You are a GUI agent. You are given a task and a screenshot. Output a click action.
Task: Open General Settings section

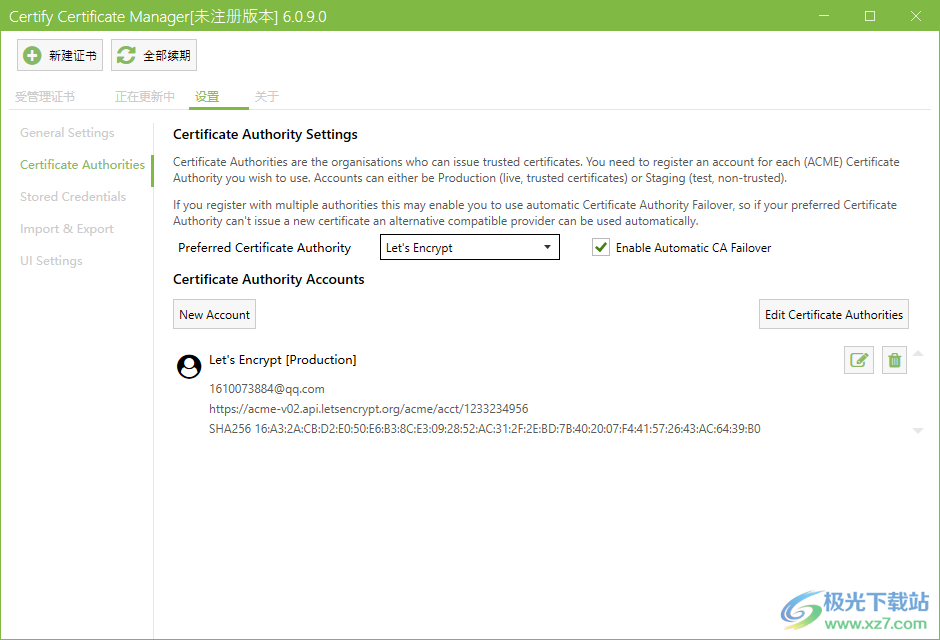67,132
